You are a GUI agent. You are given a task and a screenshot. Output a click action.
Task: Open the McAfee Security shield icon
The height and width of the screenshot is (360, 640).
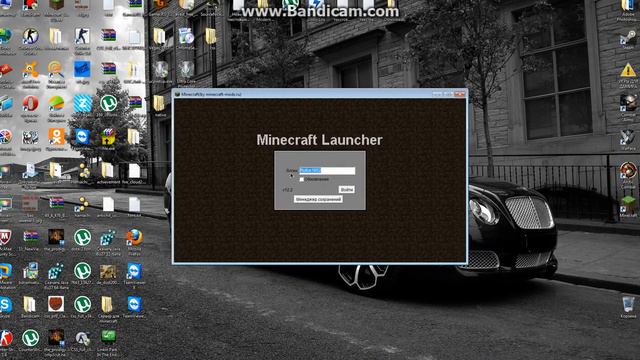coord(5,237)
